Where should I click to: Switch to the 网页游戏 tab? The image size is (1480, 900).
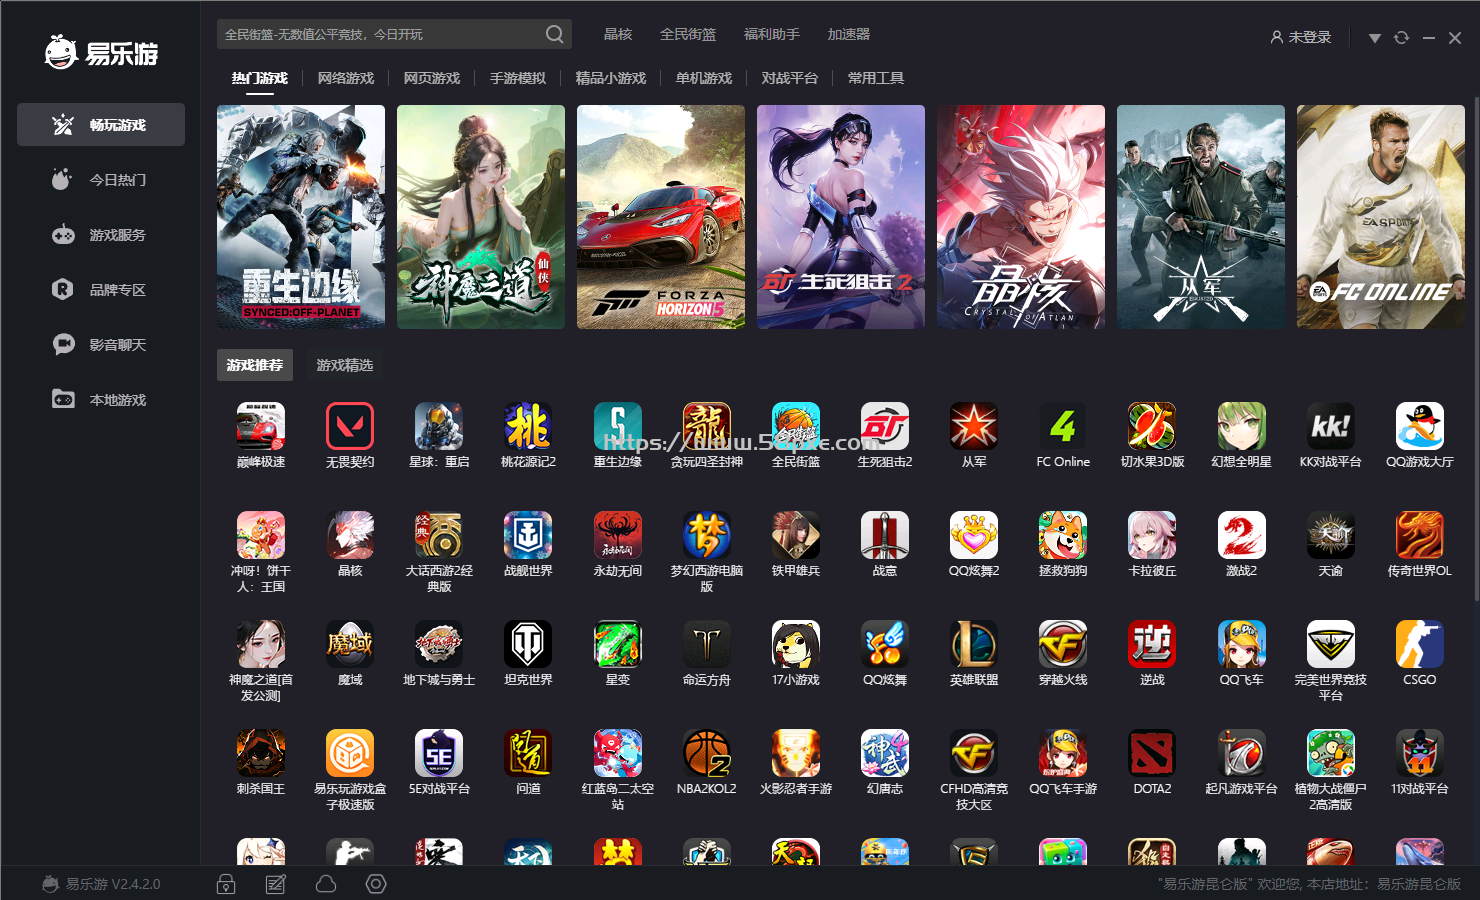(432, 78)
